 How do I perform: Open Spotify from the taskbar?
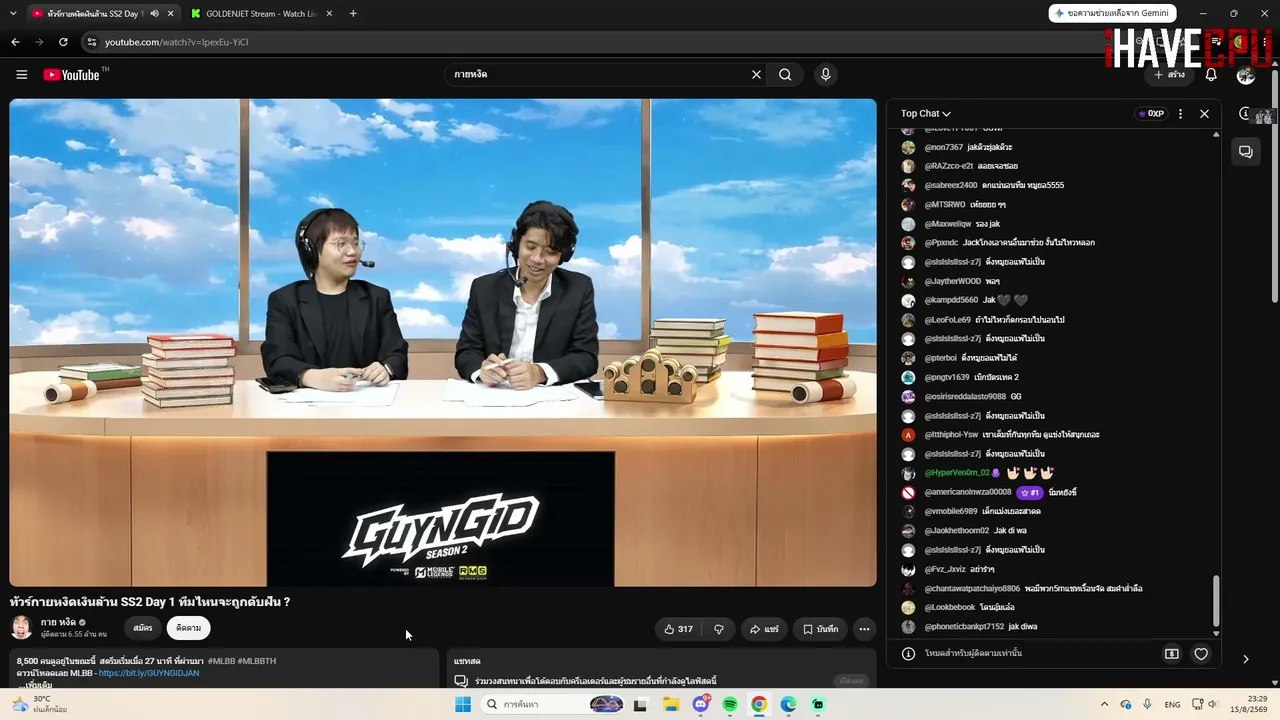click(x=730, y=705)
